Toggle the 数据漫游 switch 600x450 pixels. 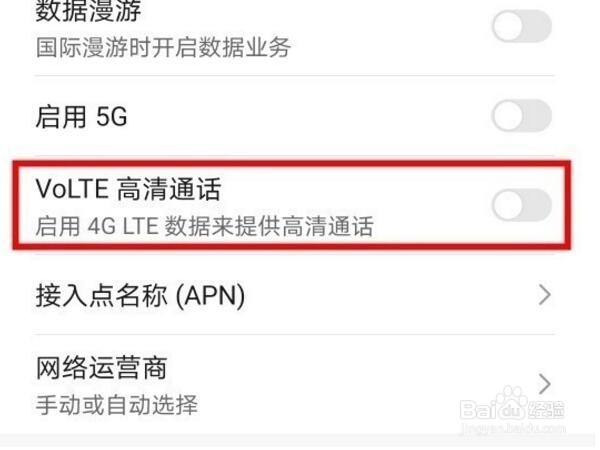tap(522, 26)
